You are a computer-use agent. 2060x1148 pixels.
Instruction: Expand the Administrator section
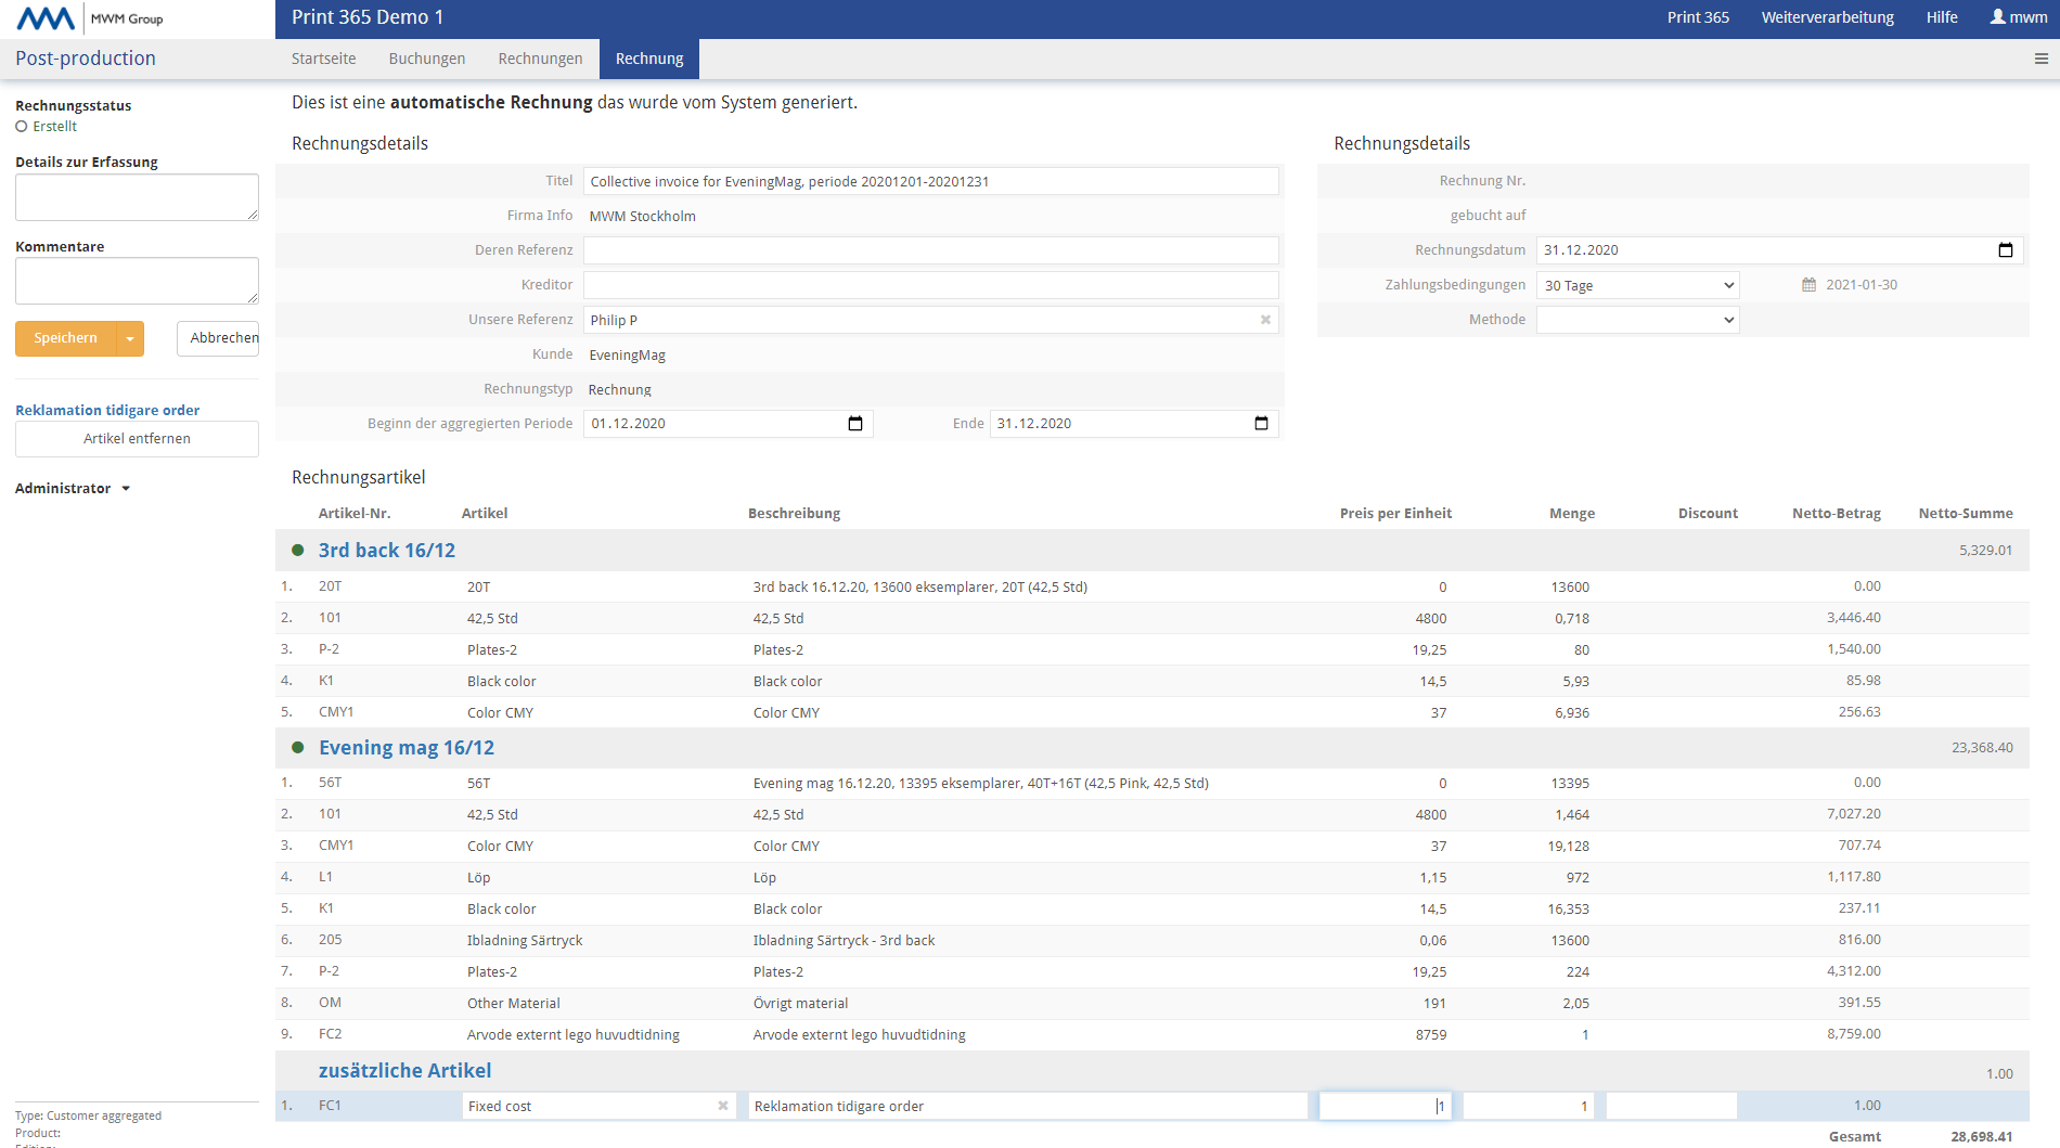point(73,488)
